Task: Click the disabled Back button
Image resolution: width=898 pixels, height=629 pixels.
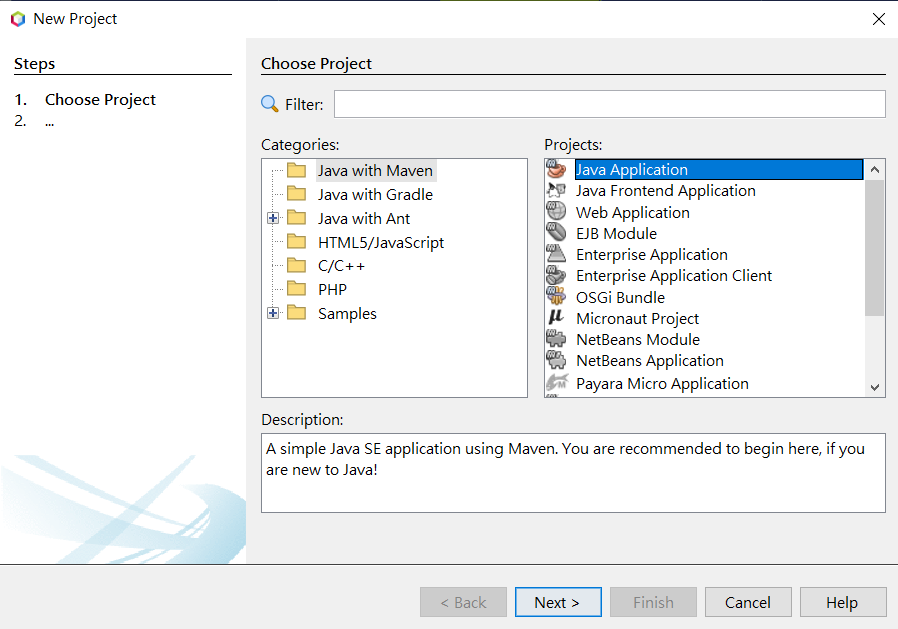Action: pyautogui.click(x=463, y=602)
